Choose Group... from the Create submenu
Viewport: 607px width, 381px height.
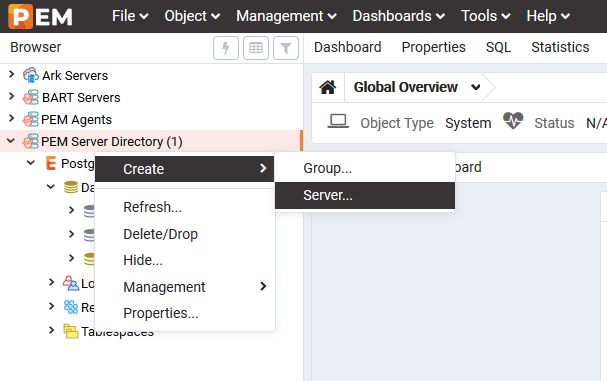click(x=365, y=168)
